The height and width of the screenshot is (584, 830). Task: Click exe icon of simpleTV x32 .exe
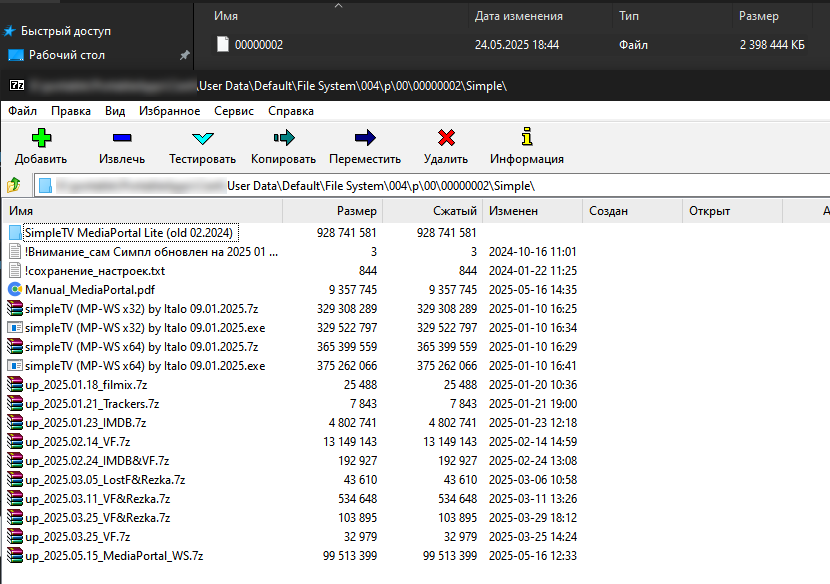point(15,328)
